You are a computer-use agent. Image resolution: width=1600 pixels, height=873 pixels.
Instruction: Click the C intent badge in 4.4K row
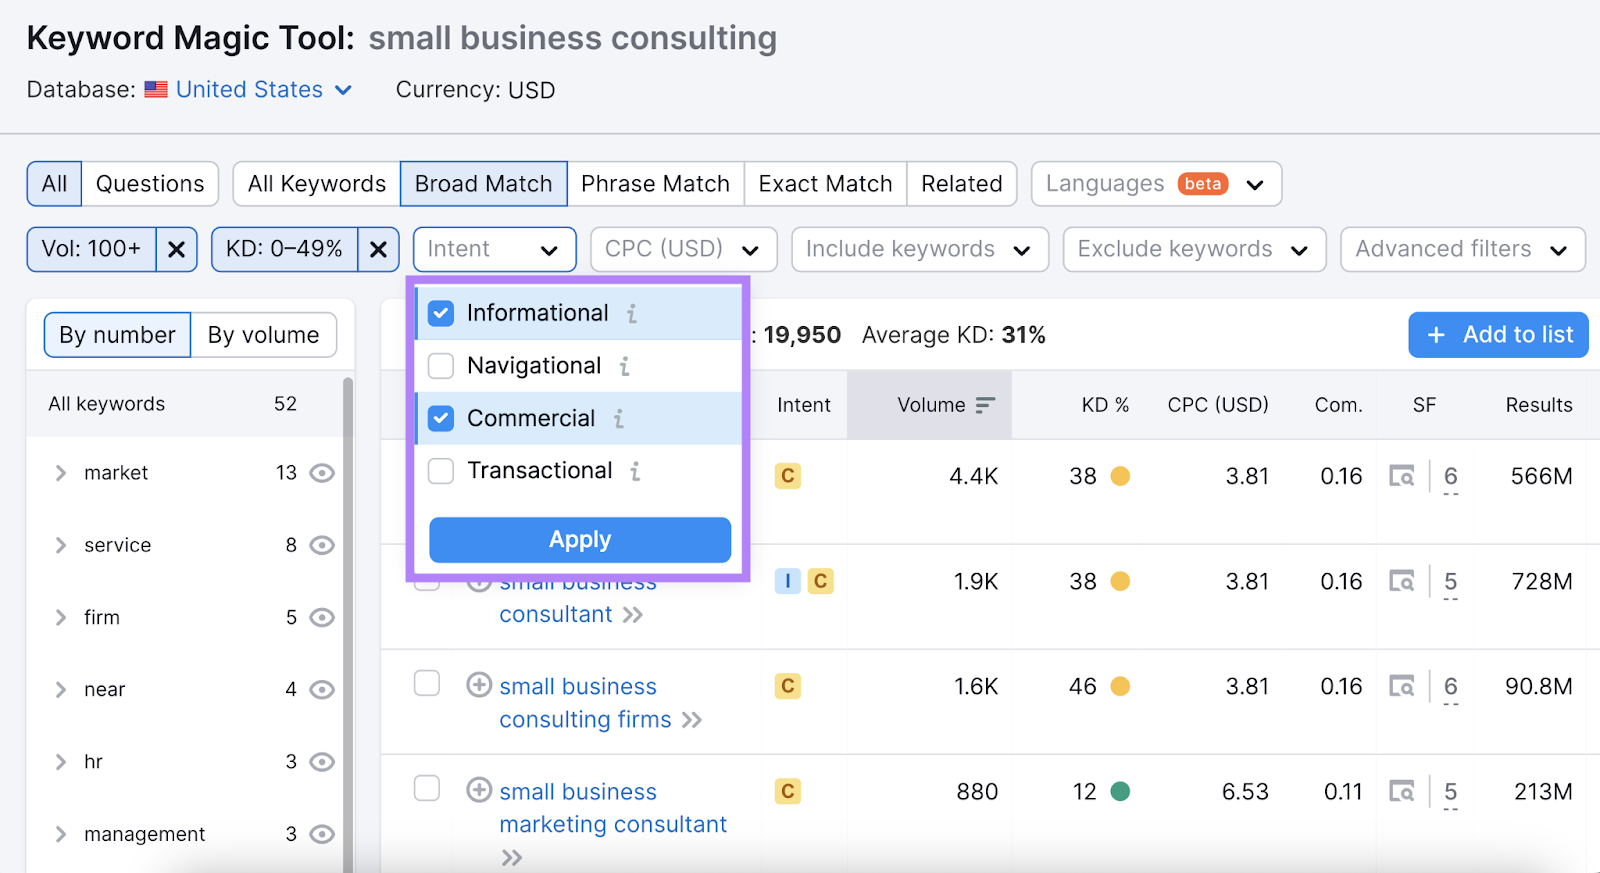pyautogui.click(x=788, y=476)
